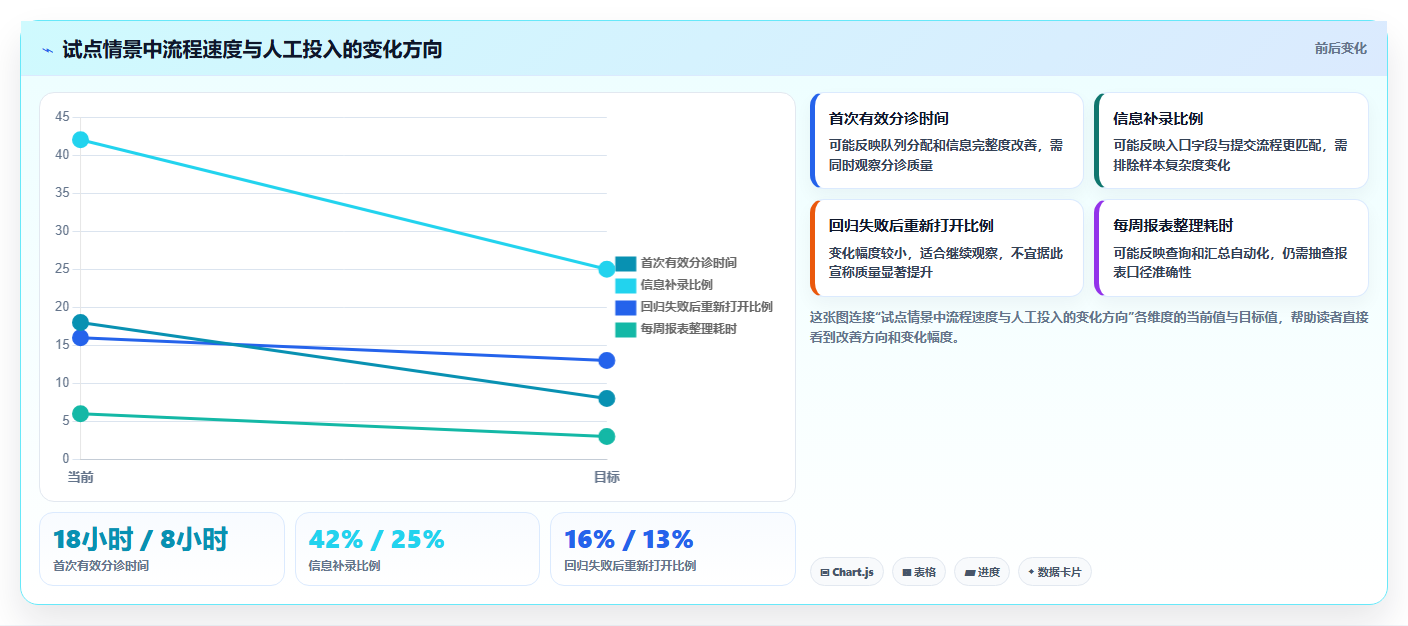Click the icon inside the 表格 chip
Screen dimensions: 1408x626
point(907,573)
